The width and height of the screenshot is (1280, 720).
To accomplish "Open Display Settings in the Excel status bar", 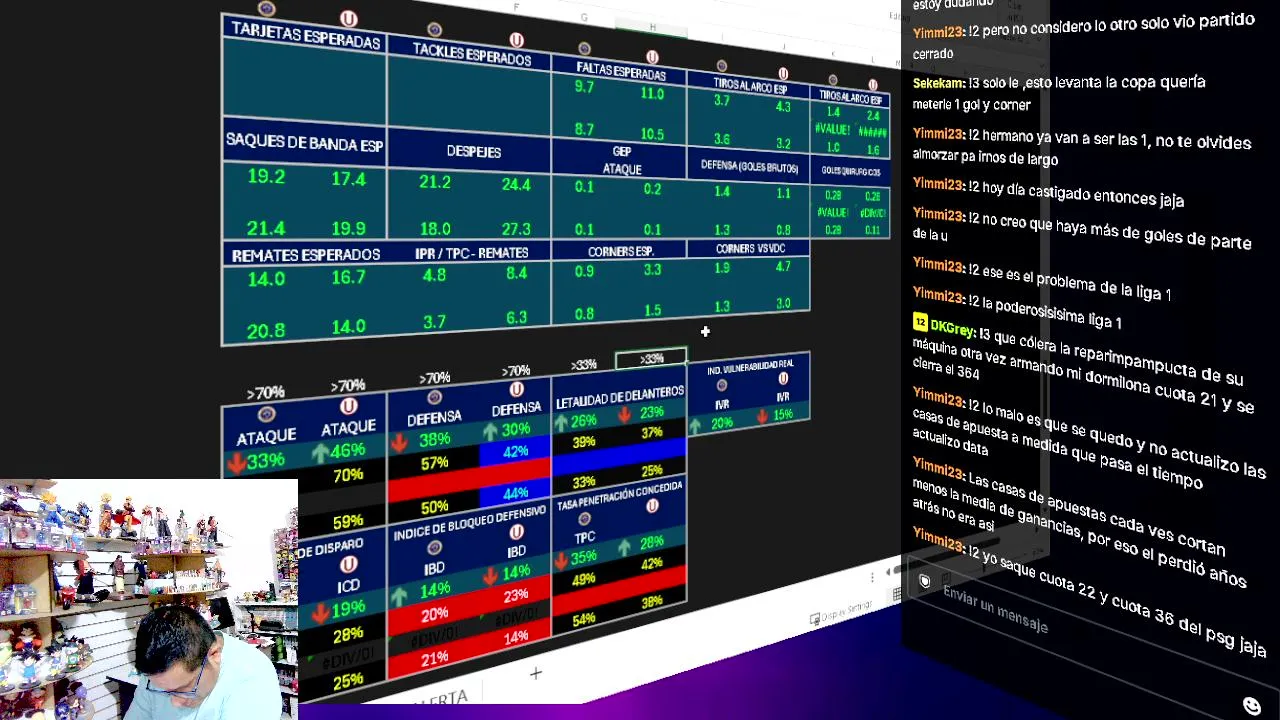I will (x=840, y=611).
